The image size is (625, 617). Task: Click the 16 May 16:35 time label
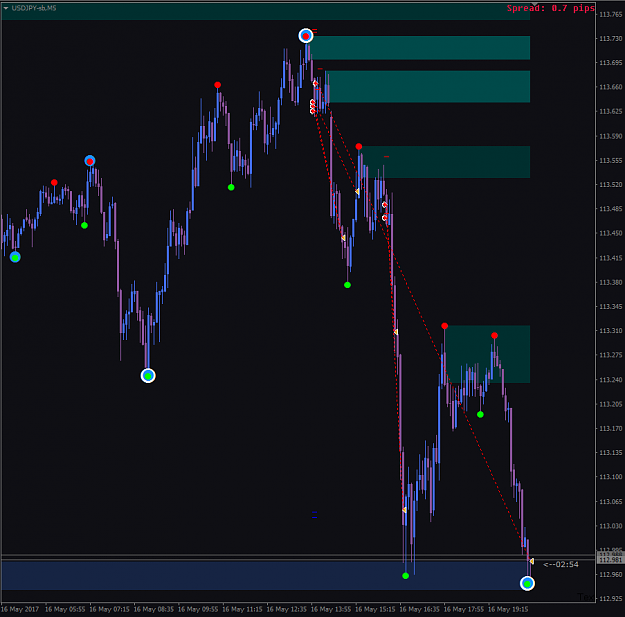click(x=419, y=609)
